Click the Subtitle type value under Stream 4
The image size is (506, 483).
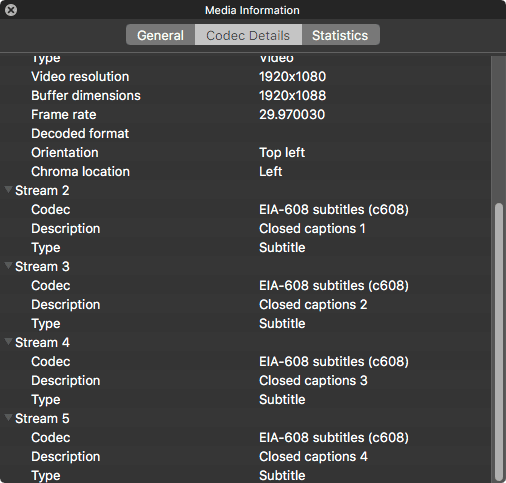[282, 400]
